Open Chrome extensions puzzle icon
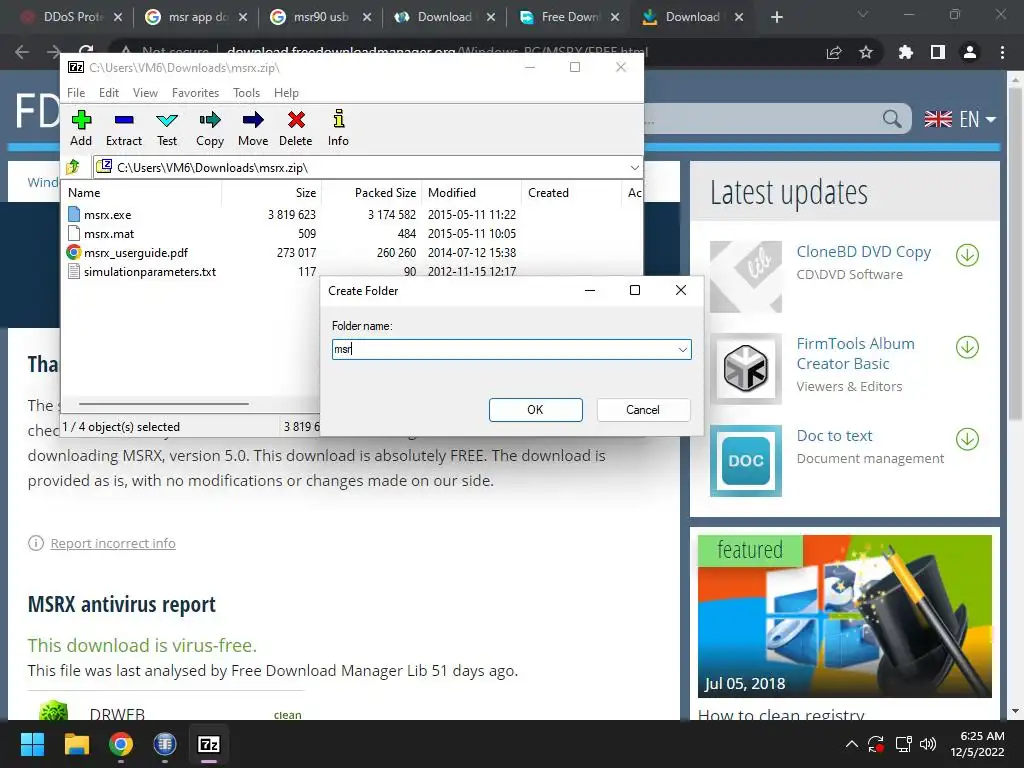Screen dimensions: 1024x768 coord(905,52)
